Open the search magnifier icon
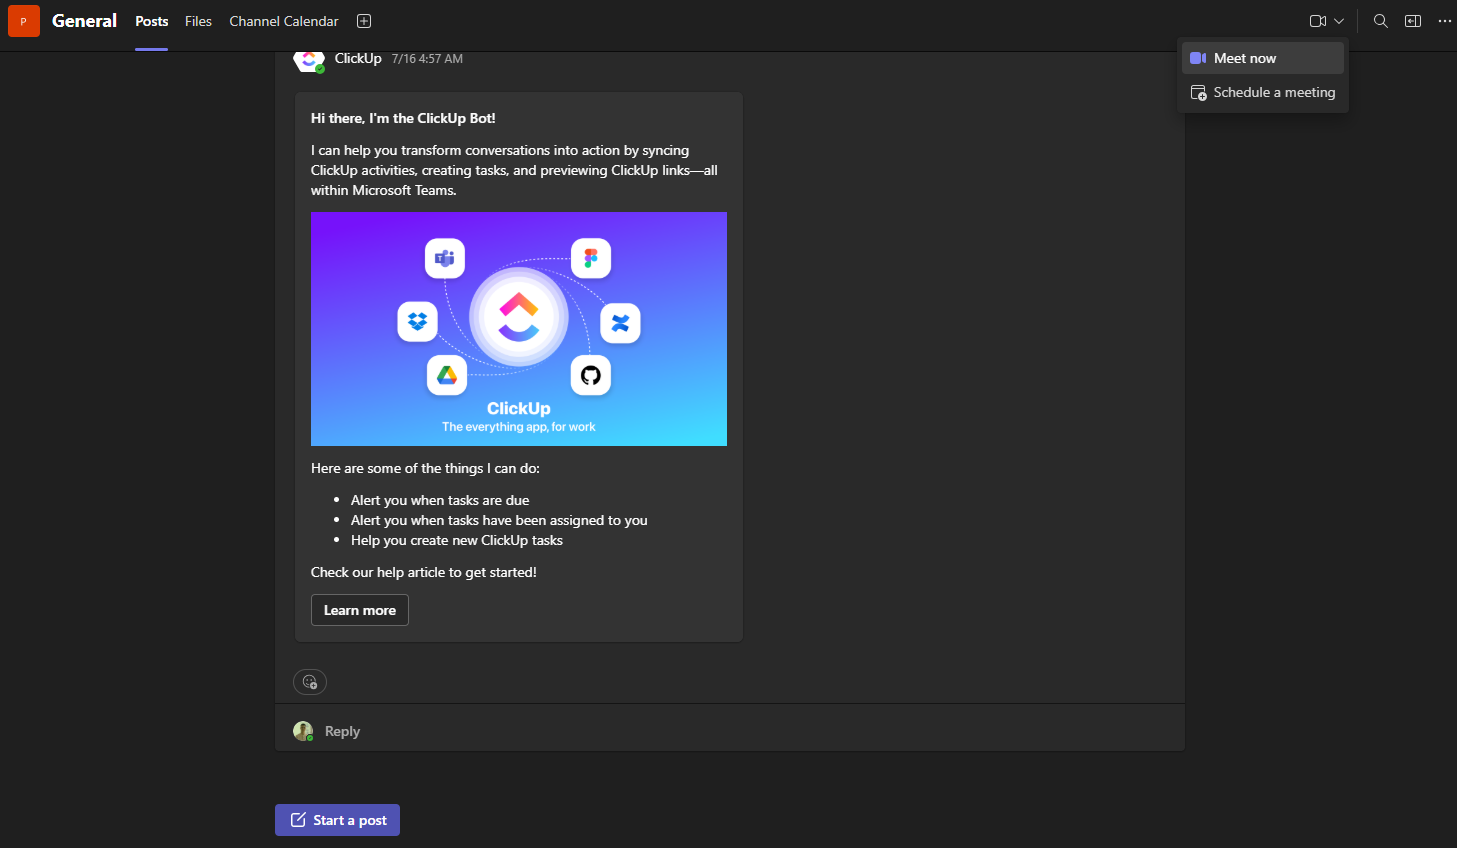1457x848 pixels. pyautogui.click(x=1381, y=21)
